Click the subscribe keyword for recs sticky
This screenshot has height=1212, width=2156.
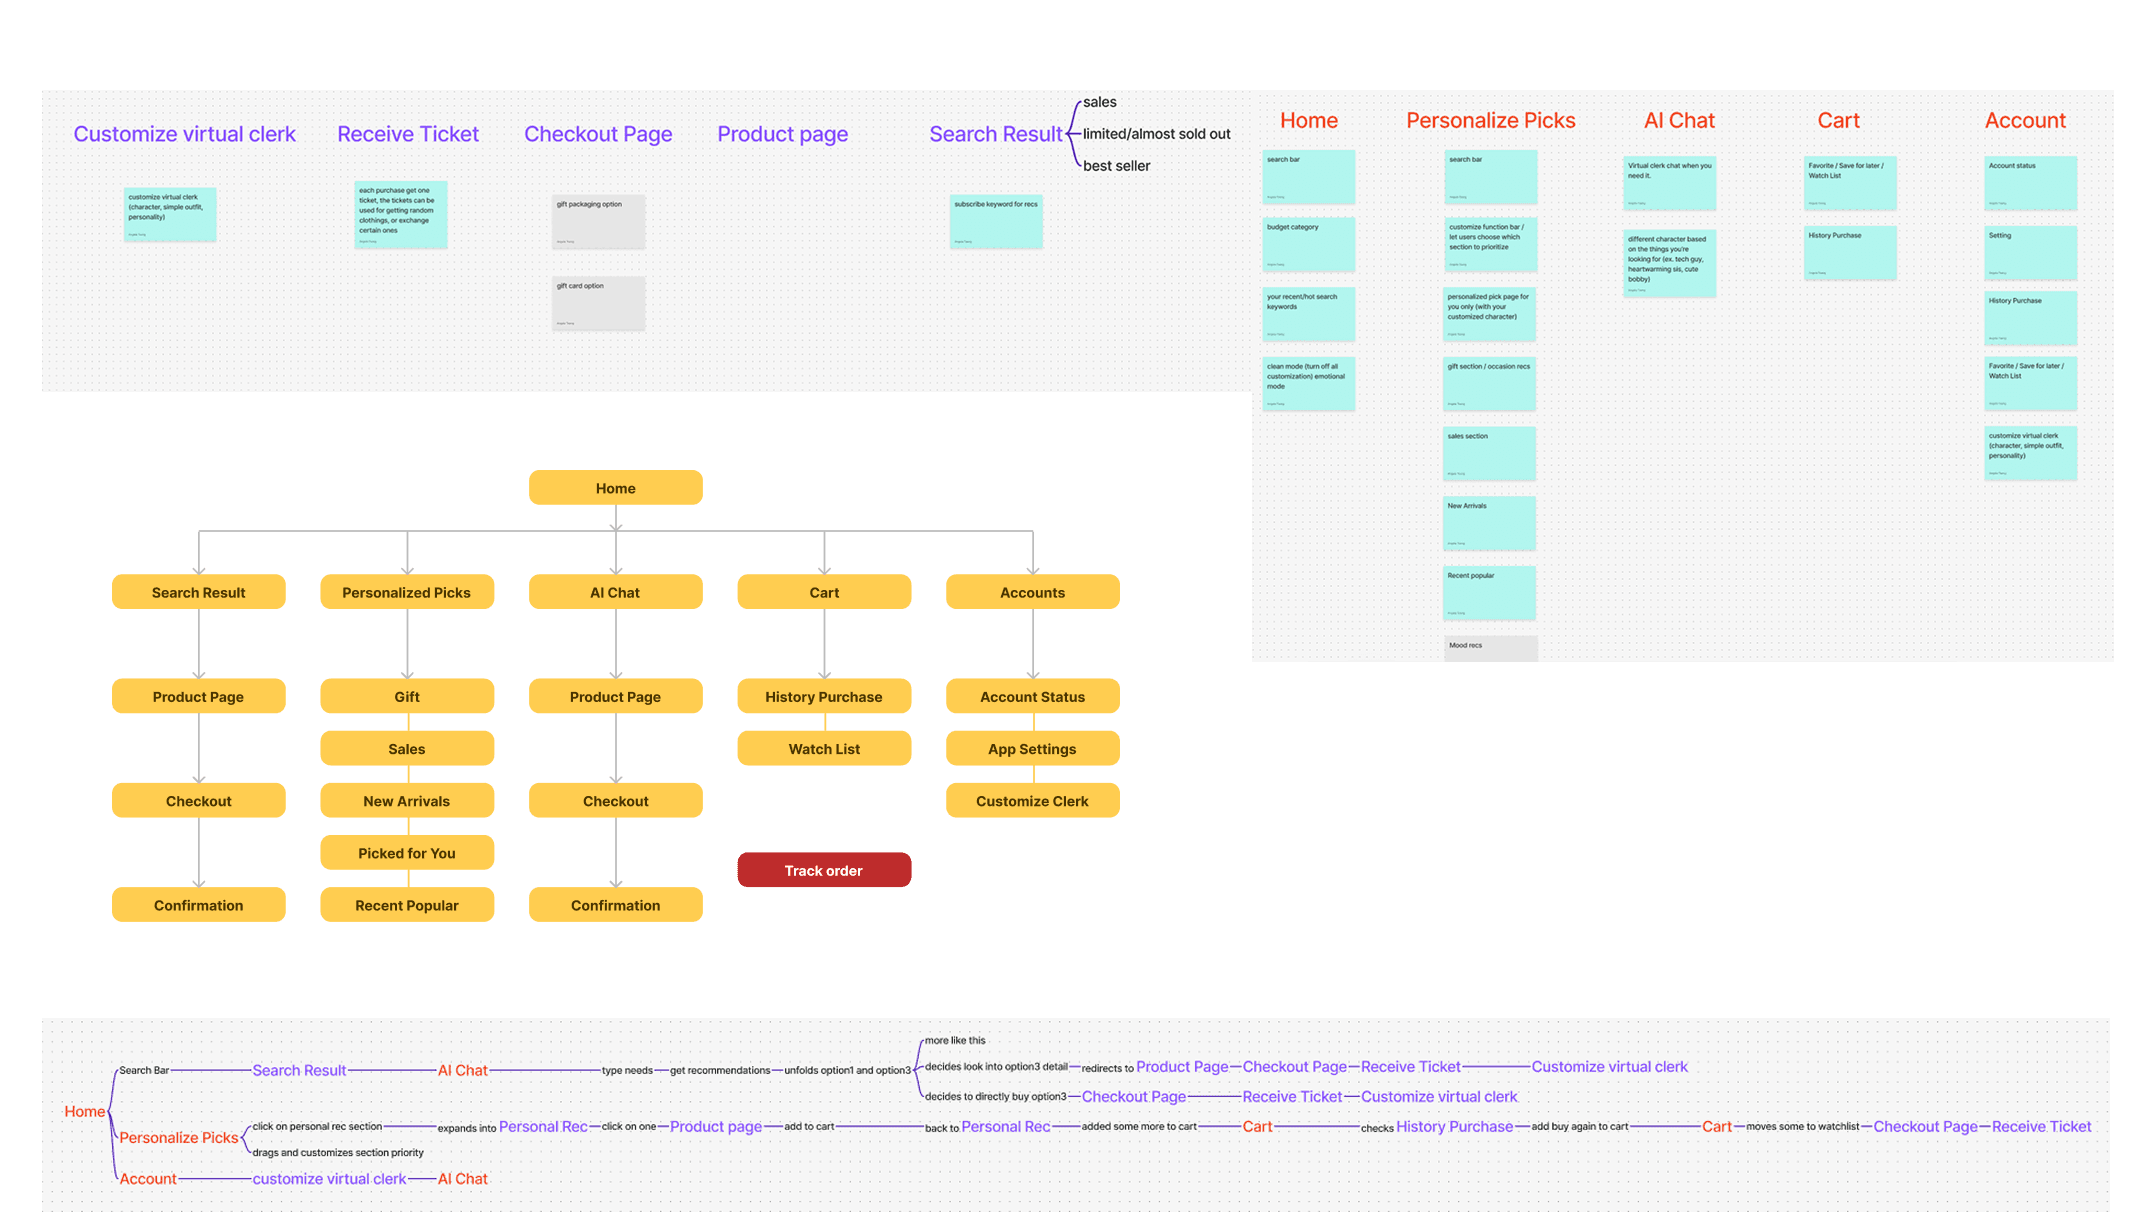(x=996, y=221)
